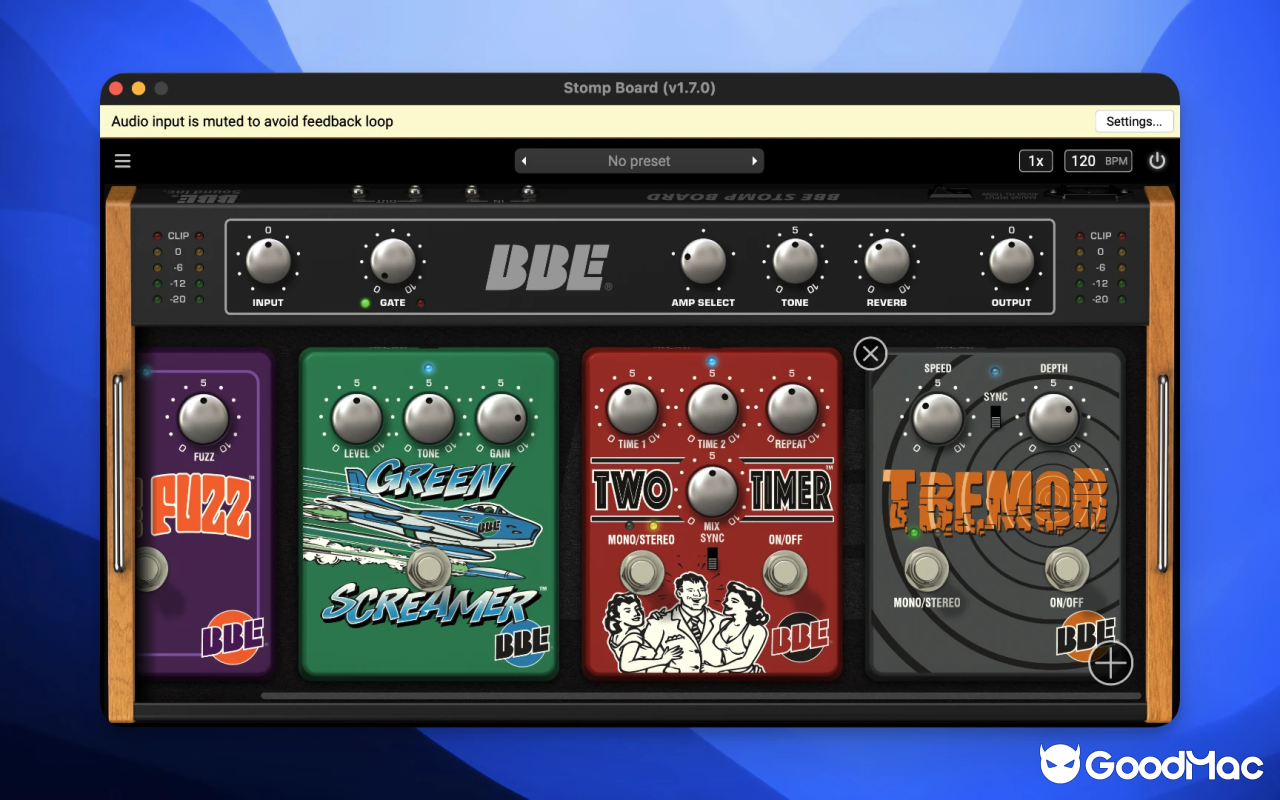Click the X to remove the Two Timer pedal

(x=870, y=353)
